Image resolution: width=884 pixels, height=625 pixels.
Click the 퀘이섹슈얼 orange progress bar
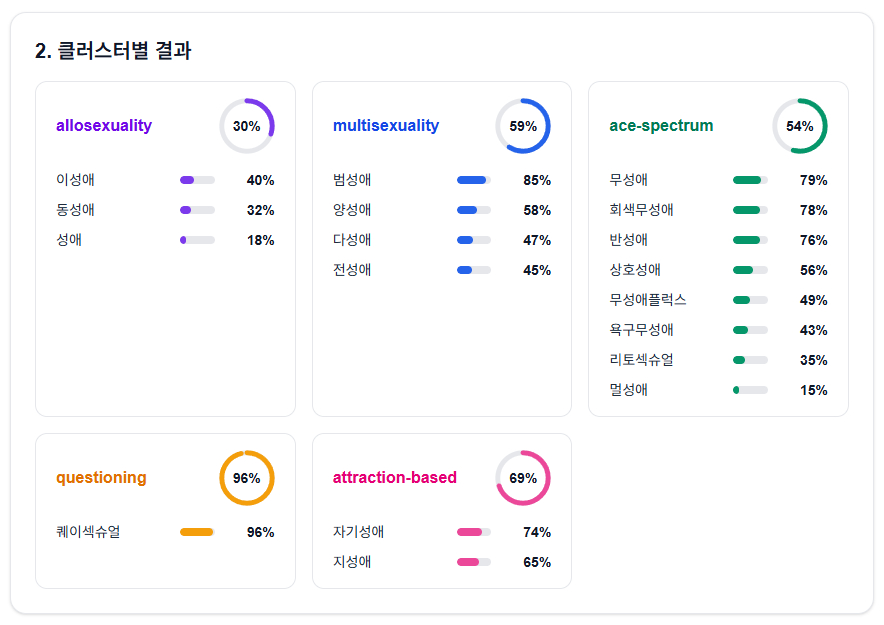tap(197, 532)
